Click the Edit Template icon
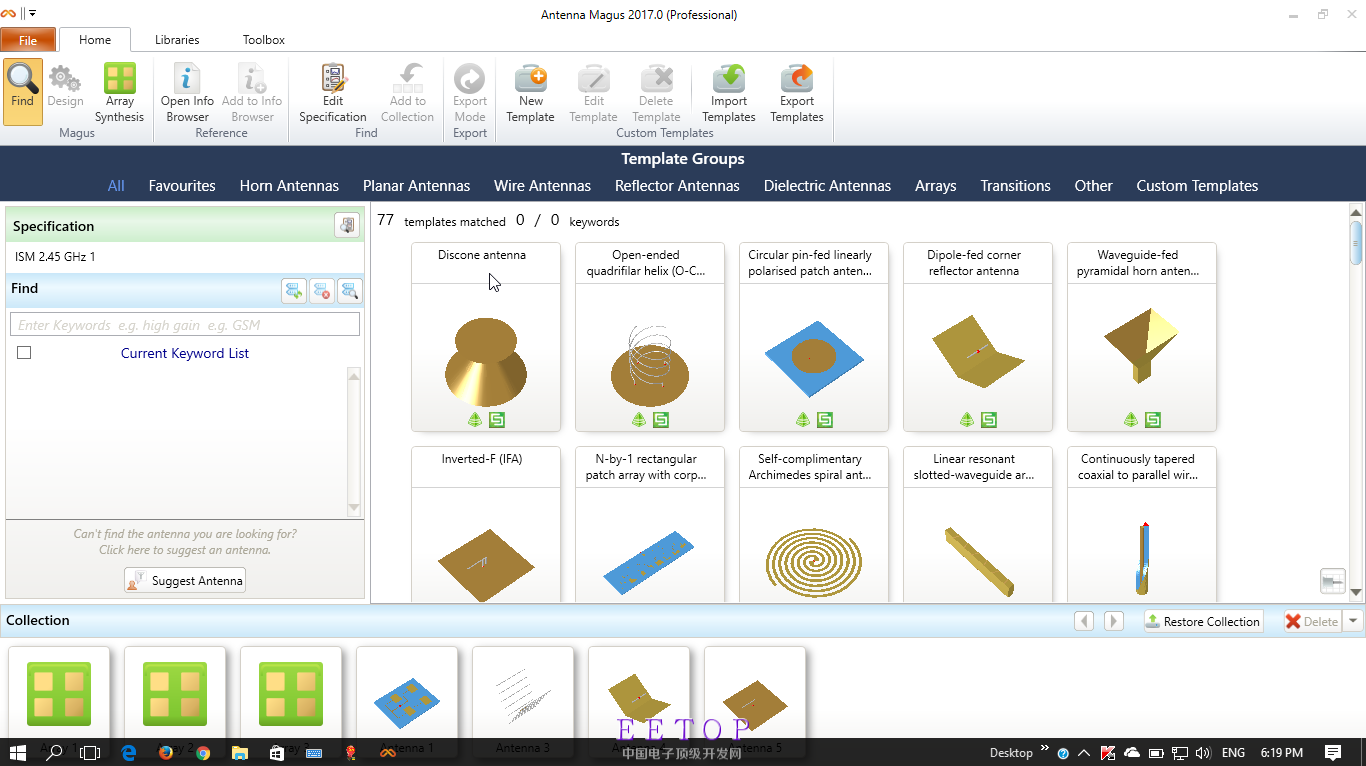The image size is (1366, 766). [594, 78]
